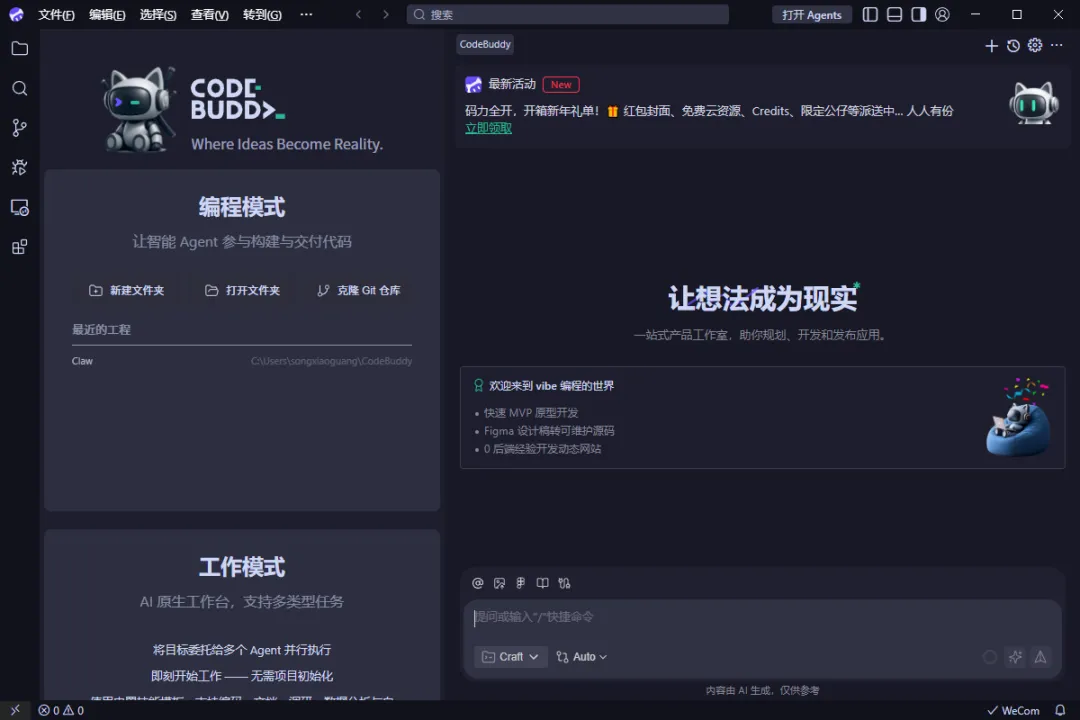1080x720 pixels.
Task: Click the robot mascot in activity banner
Action: pos(1033,103)
